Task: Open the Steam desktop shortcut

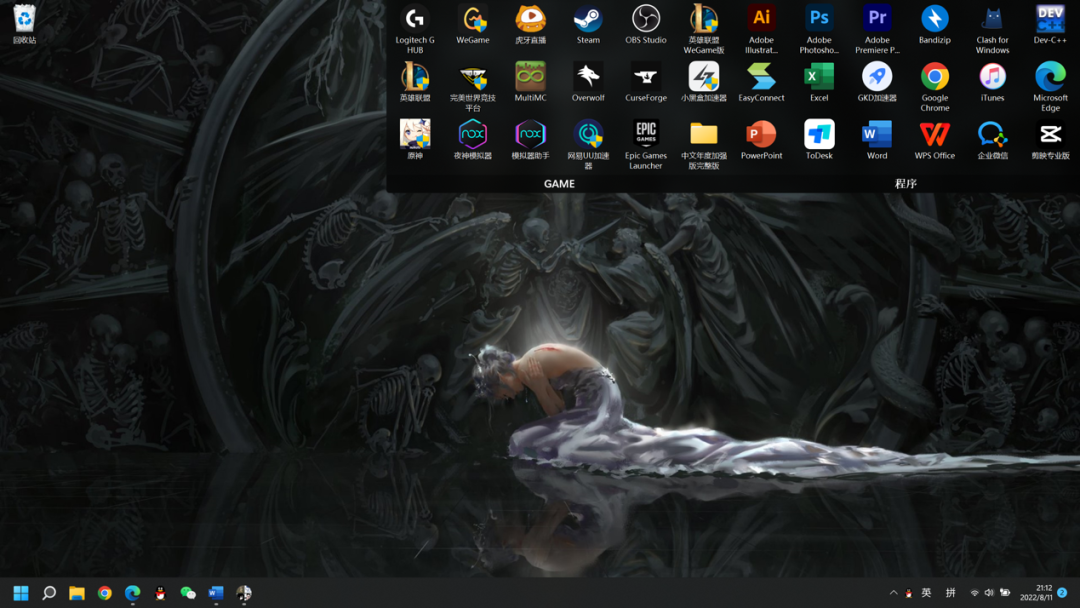Action: tap(588, 20)
